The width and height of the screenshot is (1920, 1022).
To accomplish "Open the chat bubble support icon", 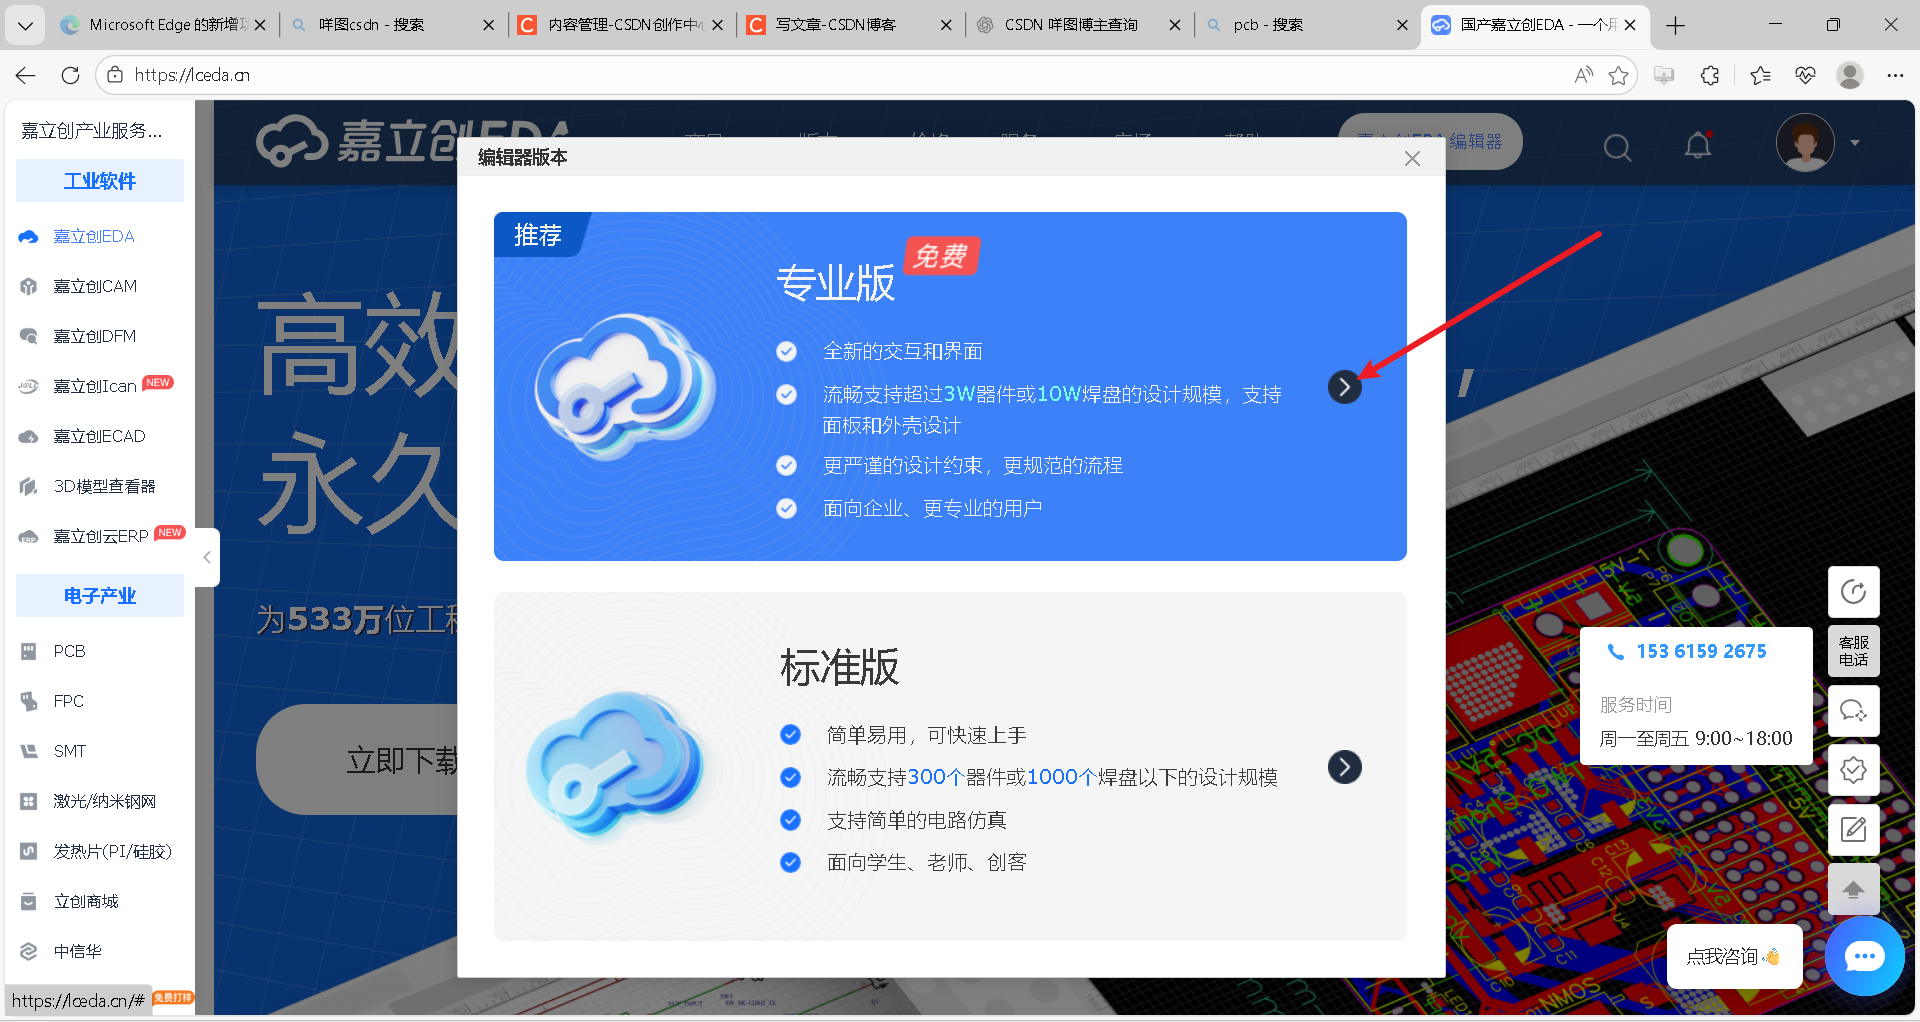I will 1864,956.
